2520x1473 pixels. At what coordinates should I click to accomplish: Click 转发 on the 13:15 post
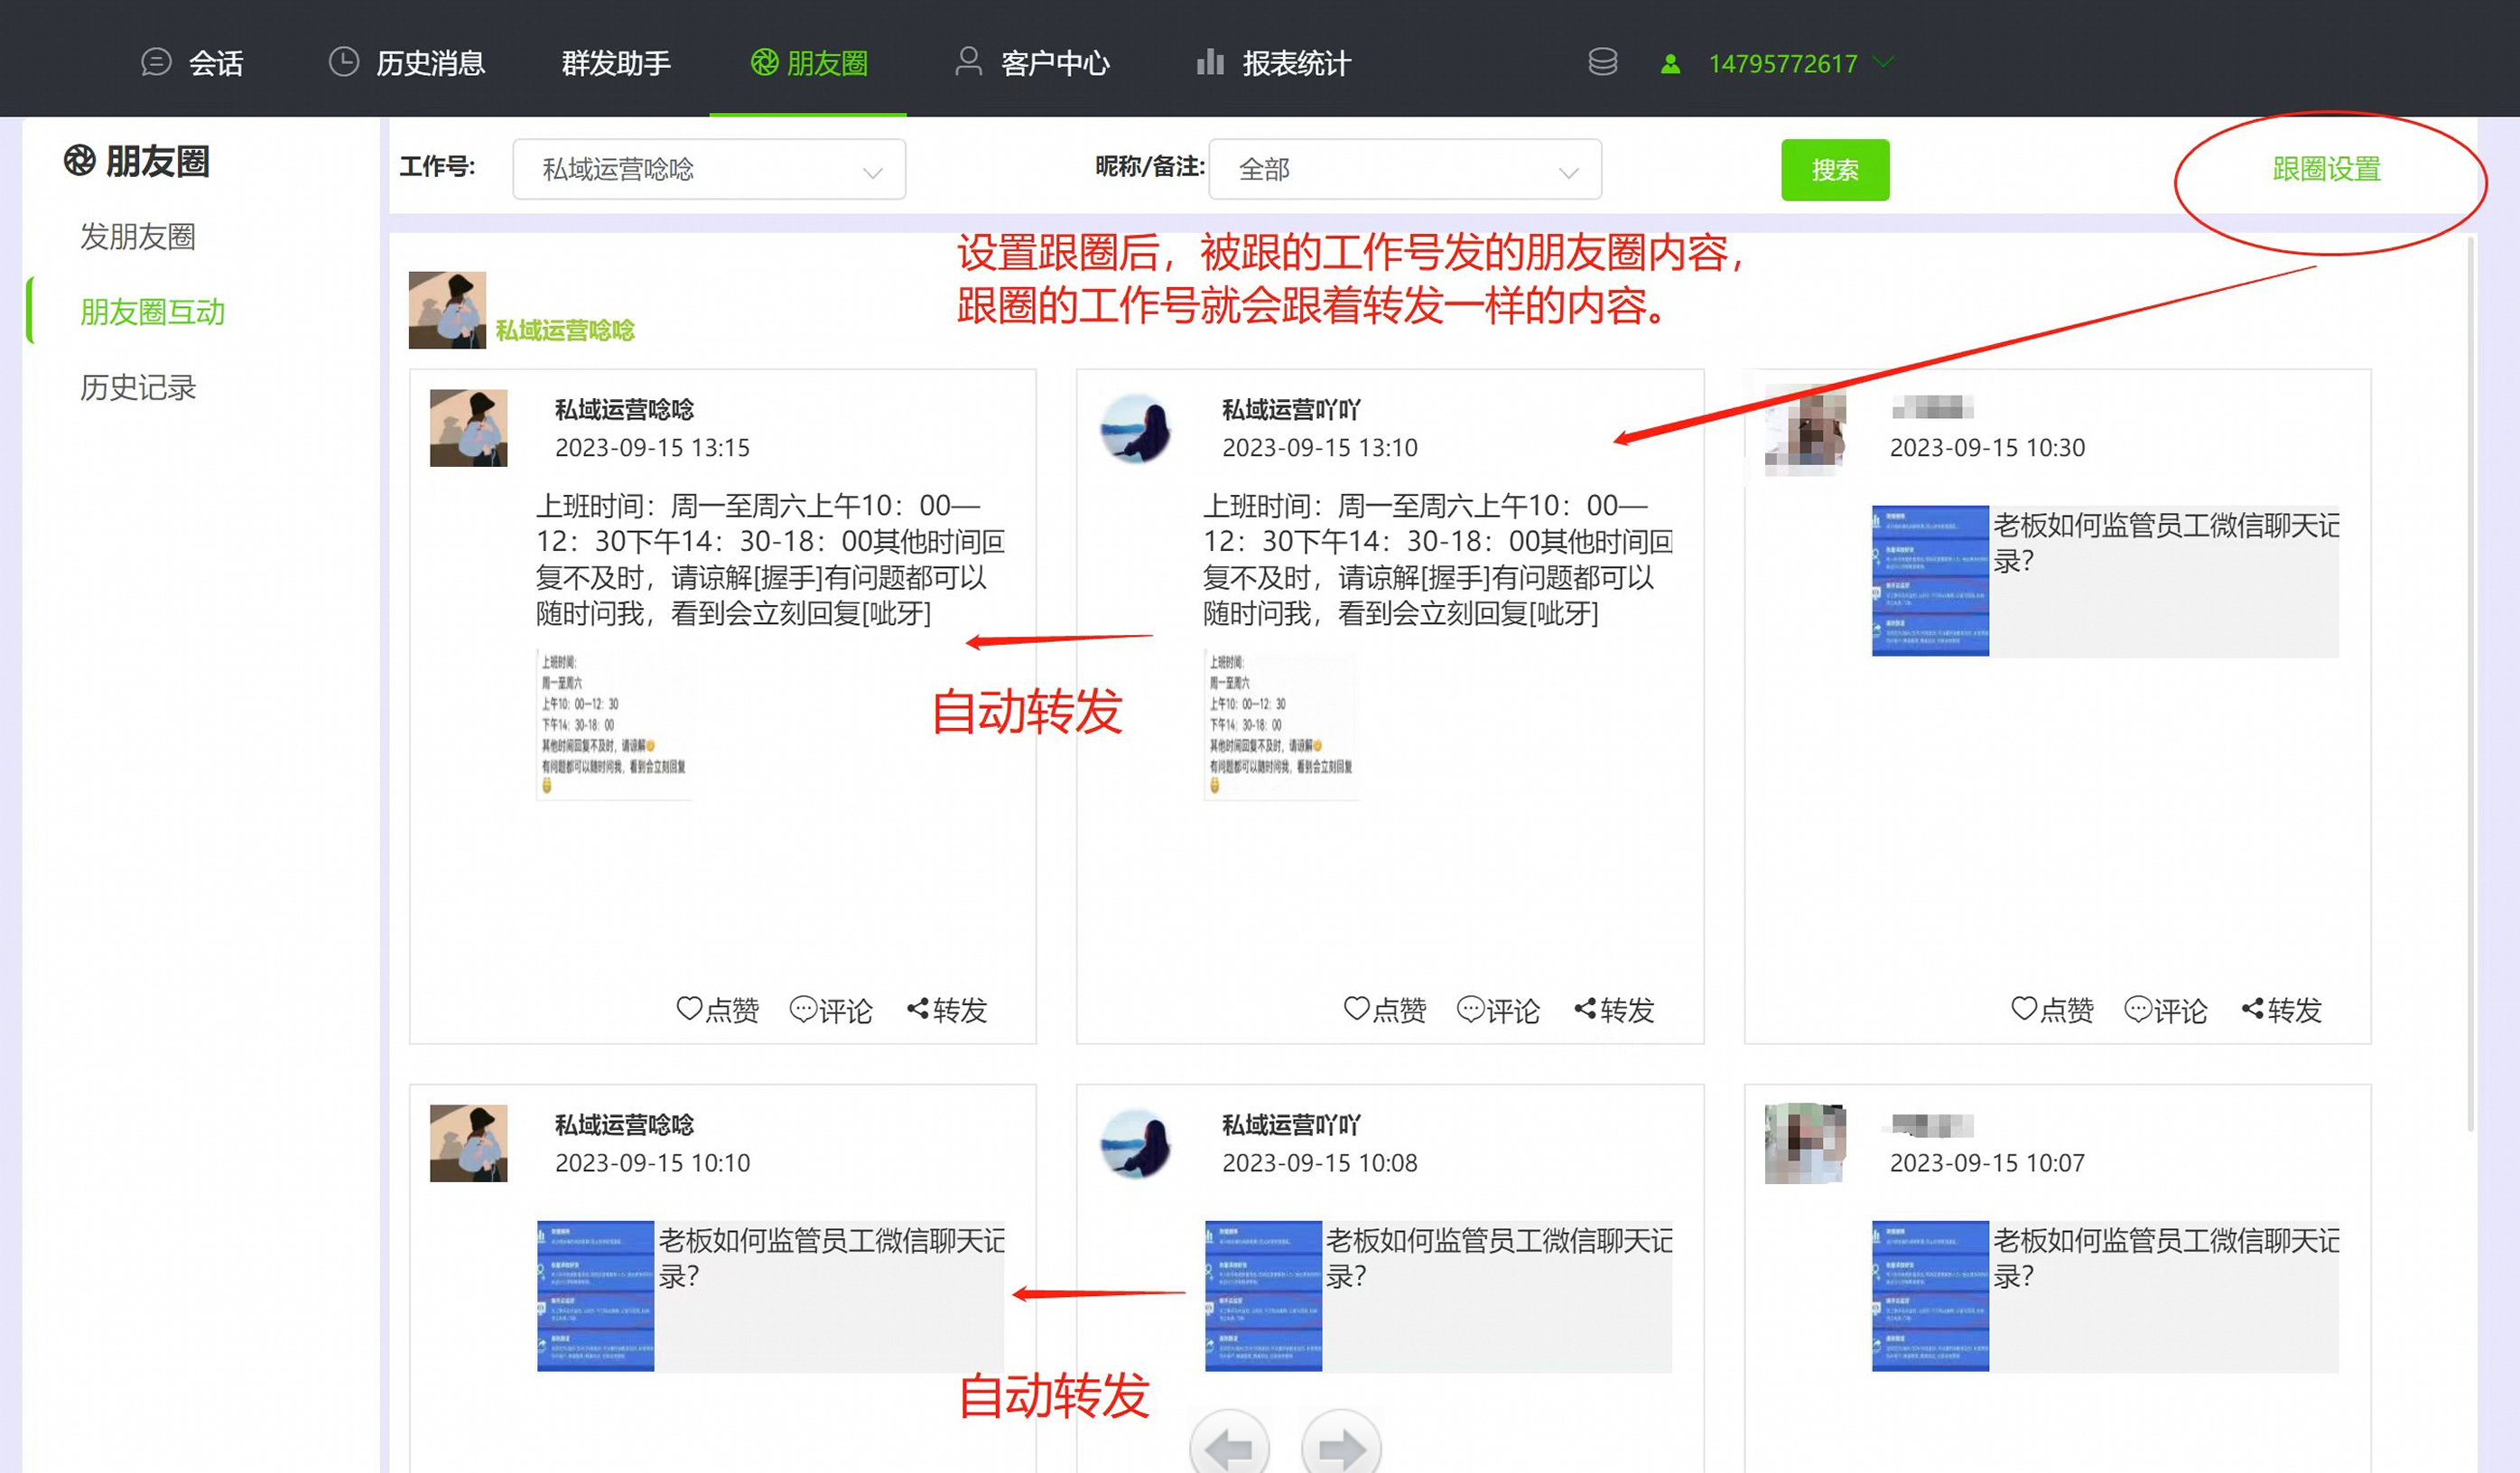click(946, 1009)
